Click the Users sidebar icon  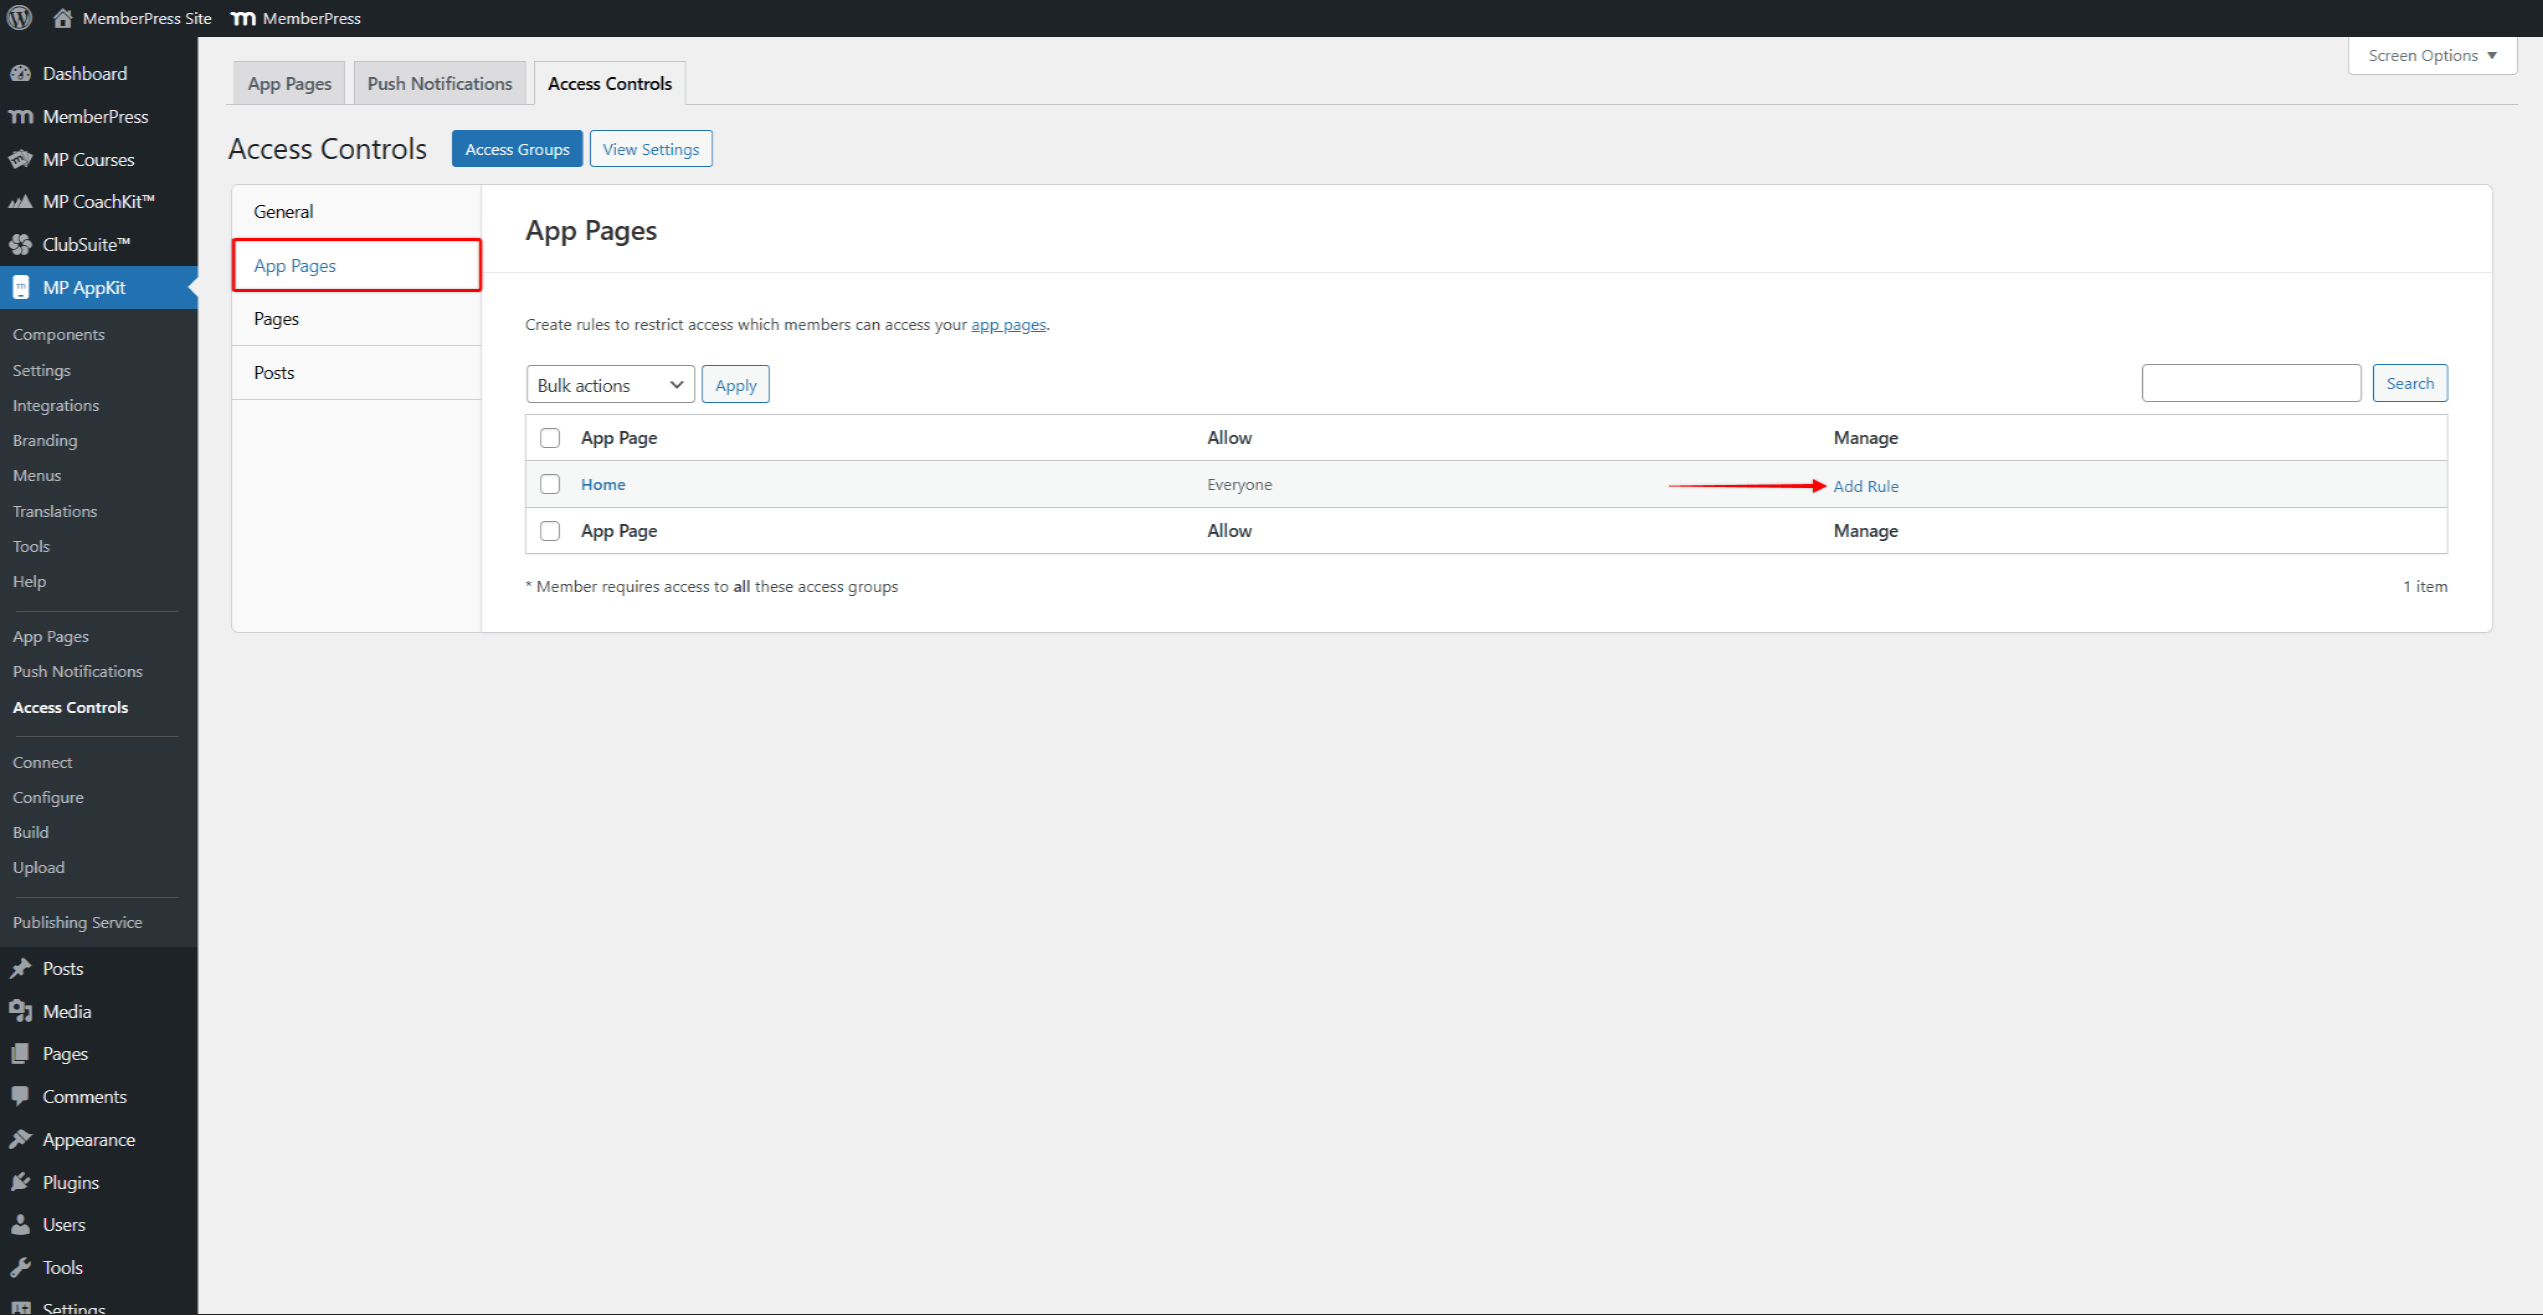[x=20, y=1224]
